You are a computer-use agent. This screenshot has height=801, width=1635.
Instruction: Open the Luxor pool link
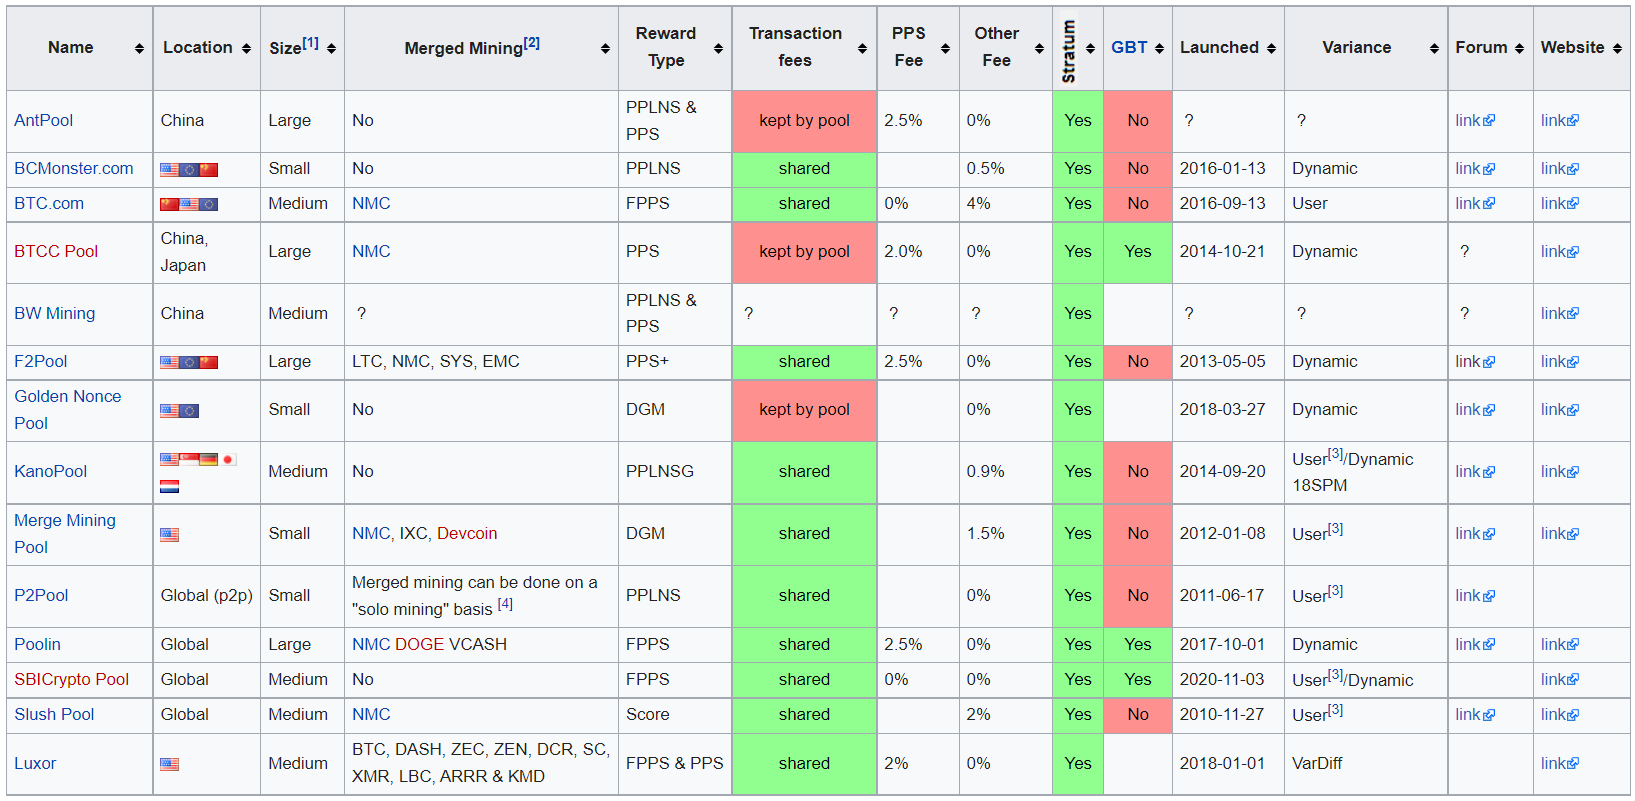coord(35,763)
